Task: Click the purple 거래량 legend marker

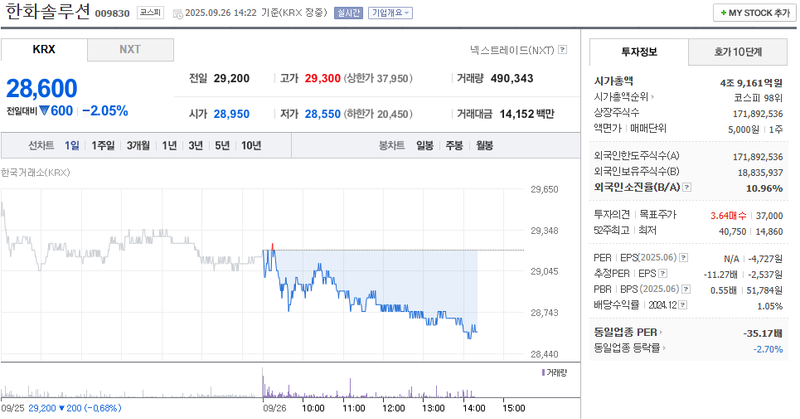Action: [543, 373]
